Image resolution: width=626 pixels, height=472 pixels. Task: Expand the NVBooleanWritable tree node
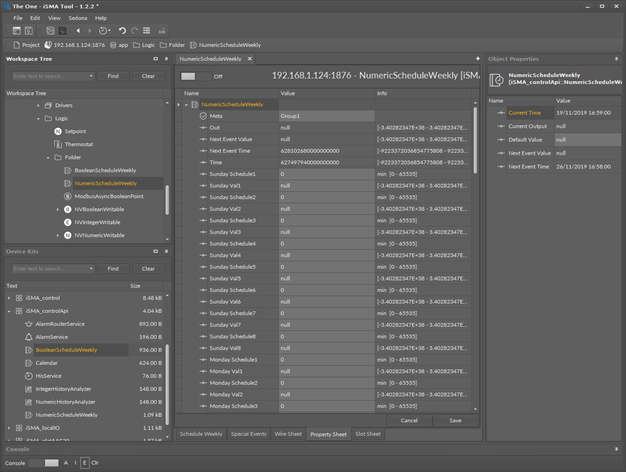point(58,209)
